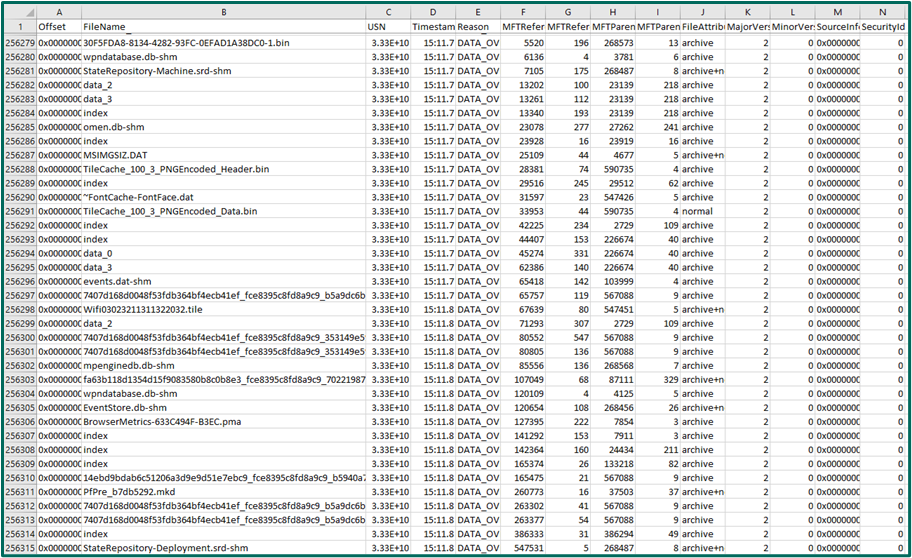Image resolution: width=912 pixels, height=558 pixels.
Task: Click MFT parent value 133218
Action: tap(612, 464)
